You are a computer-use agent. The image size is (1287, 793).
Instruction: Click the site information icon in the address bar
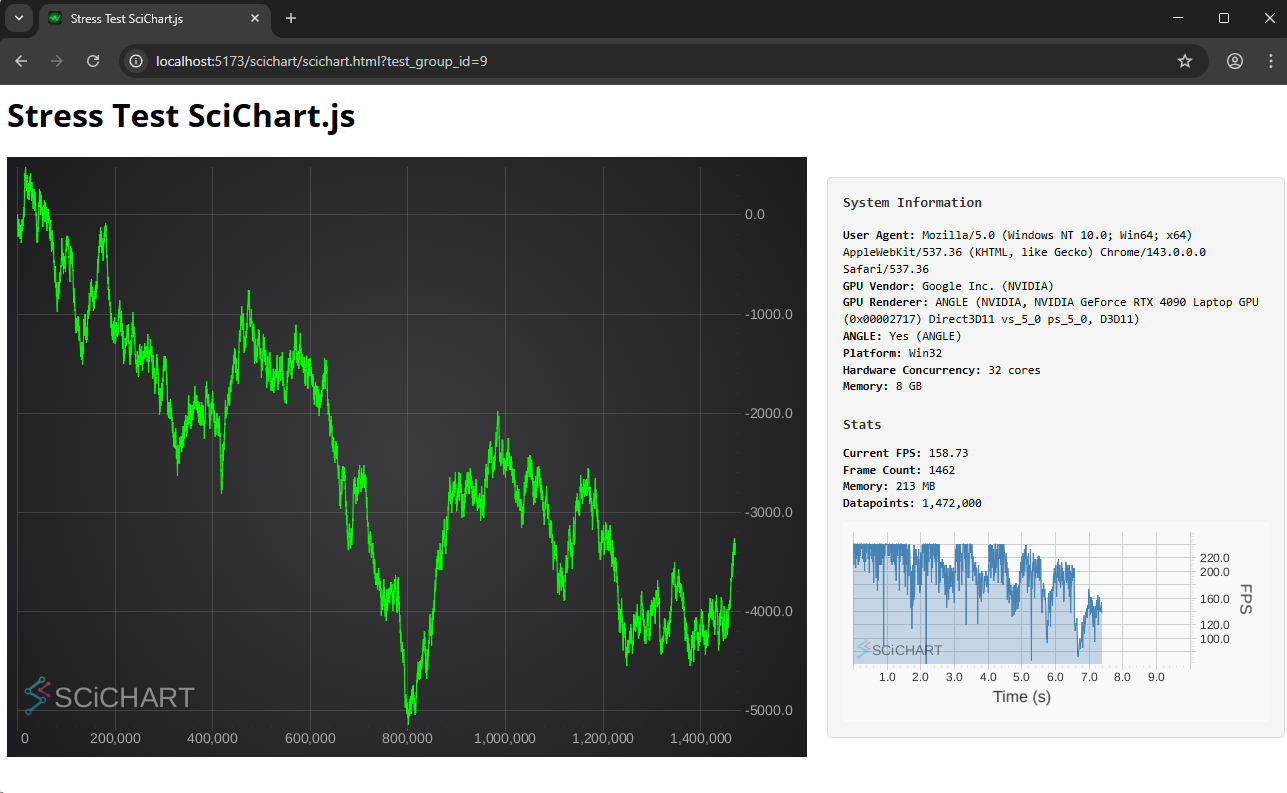pos(135,61)
